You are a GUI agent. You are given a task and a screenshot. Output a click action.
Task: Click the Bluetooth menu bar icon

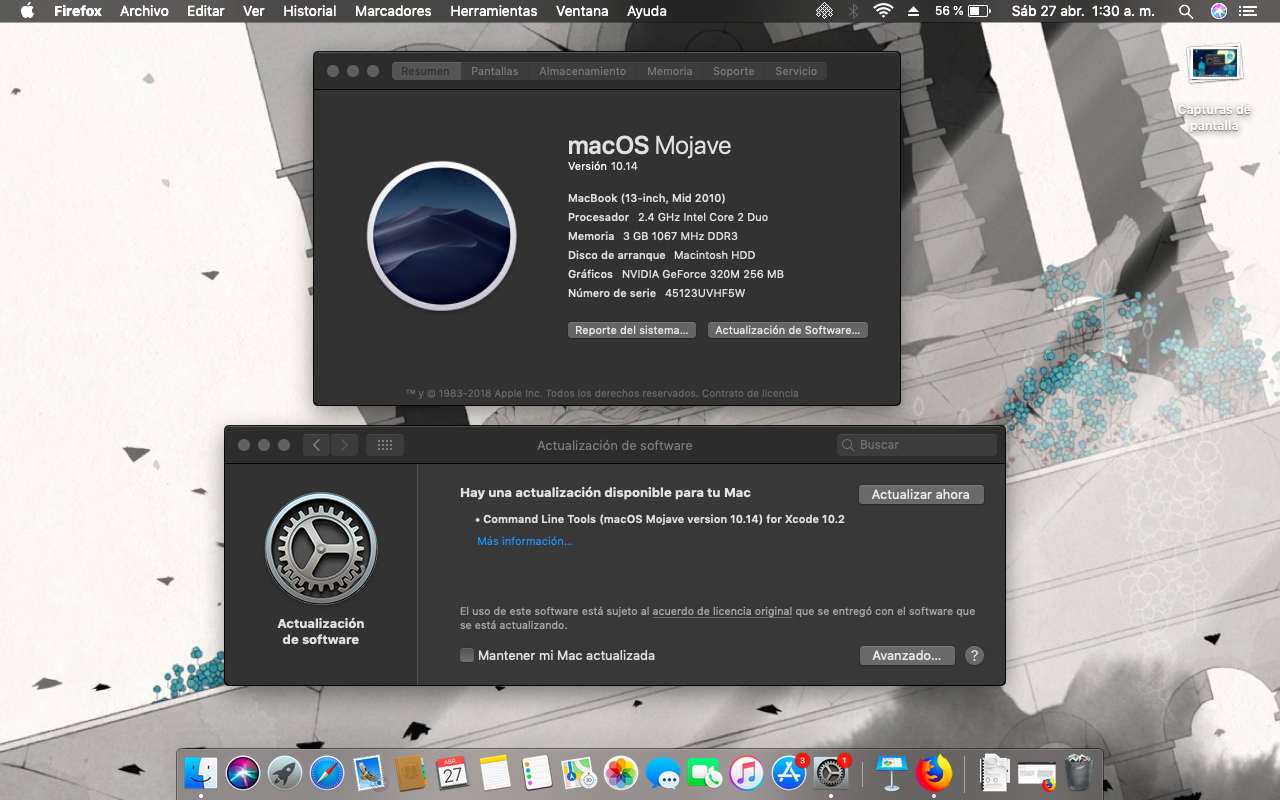click(x=853, y=11)
